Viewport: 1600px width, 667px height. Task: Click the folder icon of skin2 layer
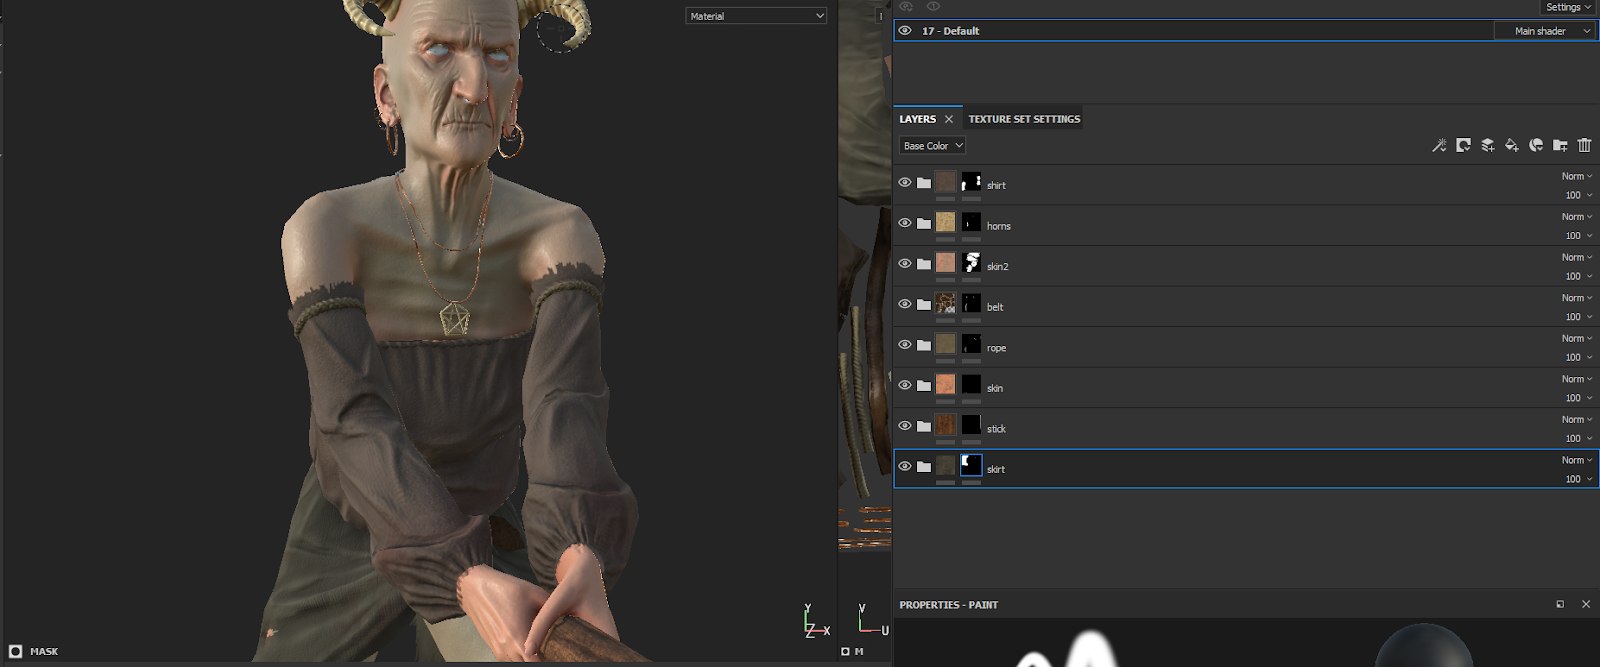point(924,264)
